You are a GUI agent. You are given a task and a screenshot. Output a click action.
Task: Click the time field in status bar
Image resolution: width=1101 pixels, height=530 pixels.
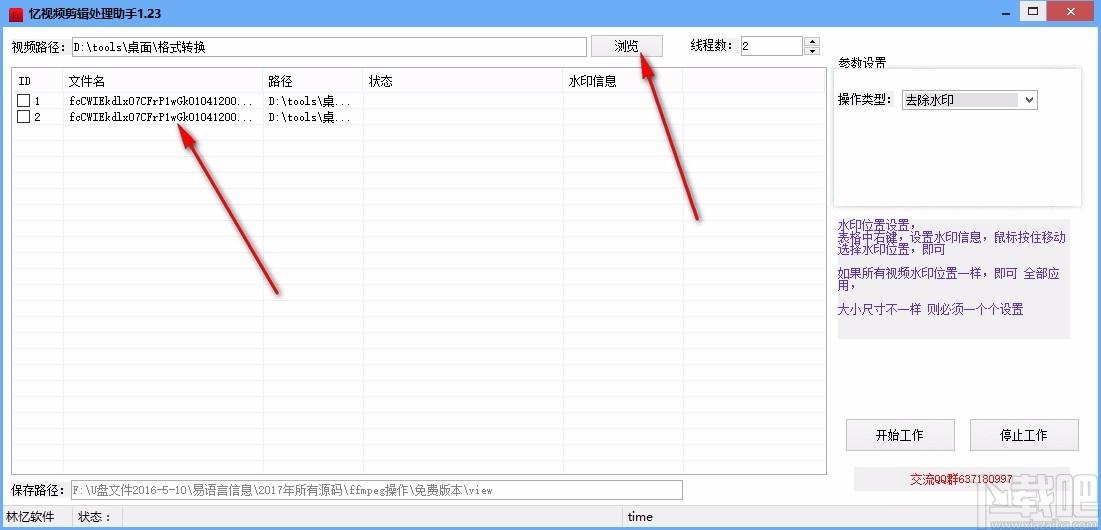pos(640,517)
